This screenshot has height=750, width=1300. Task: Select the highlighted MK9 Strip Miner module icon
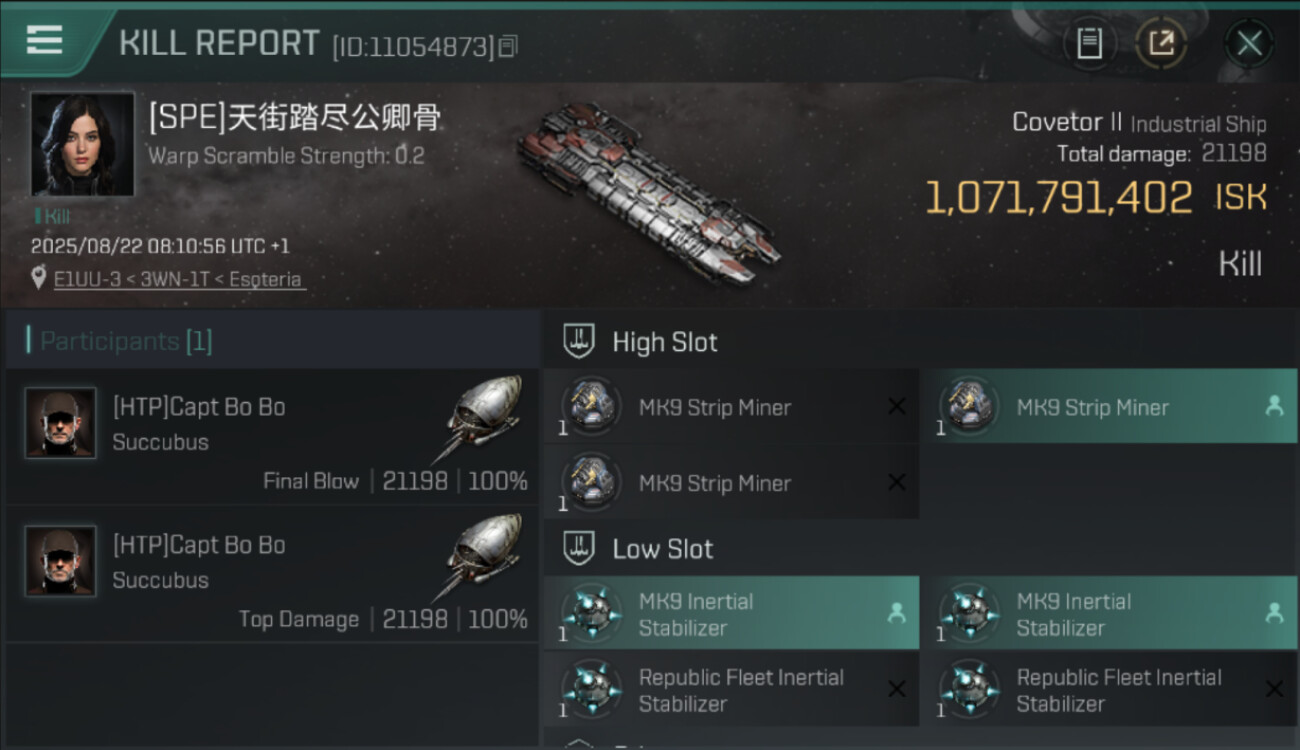coord(968,407)
